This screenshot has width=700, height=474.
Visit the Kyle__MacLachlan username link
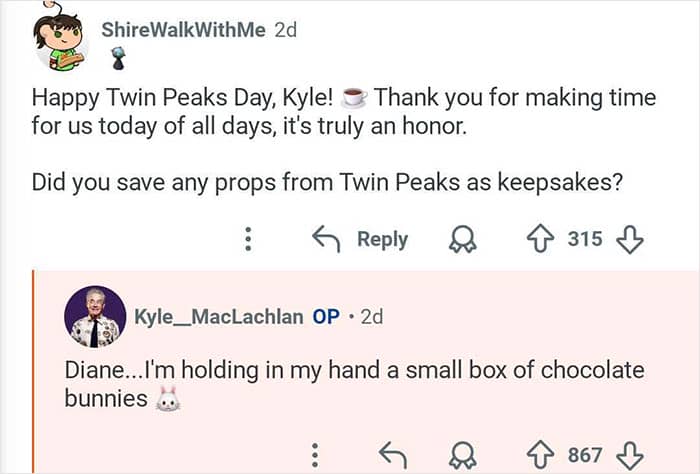pyautogui.click(x=218, y=316)
